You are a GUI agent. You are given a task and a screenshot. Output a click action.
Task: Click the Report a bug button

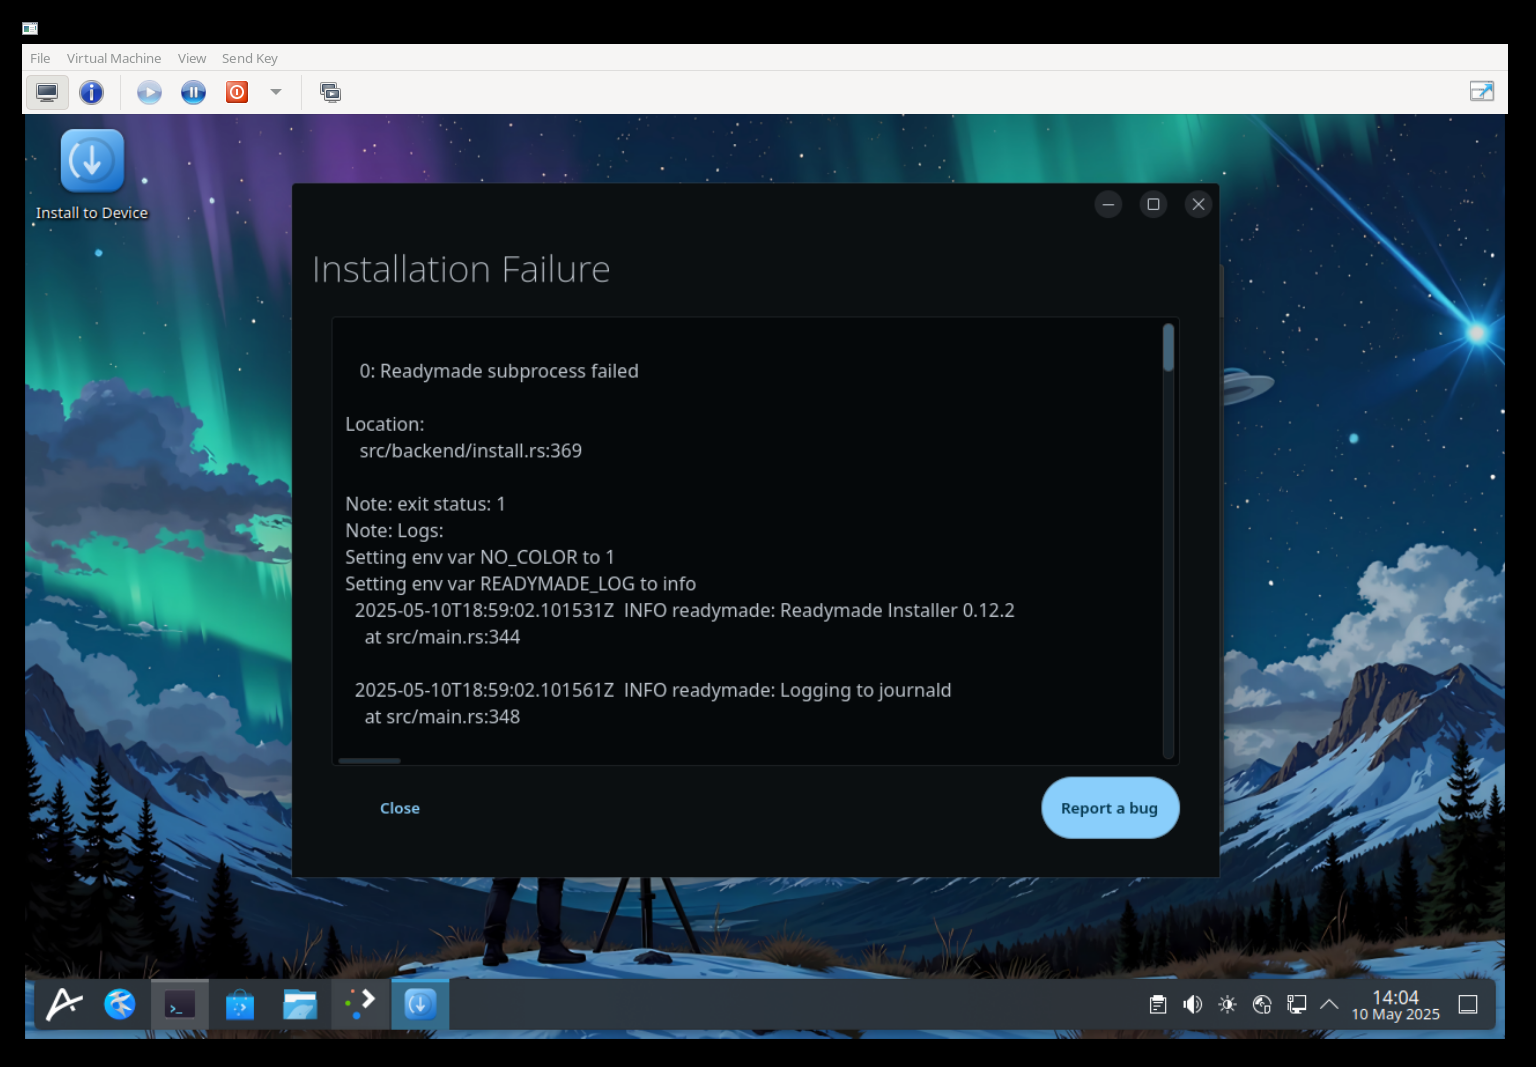(x=1110, y=808)
